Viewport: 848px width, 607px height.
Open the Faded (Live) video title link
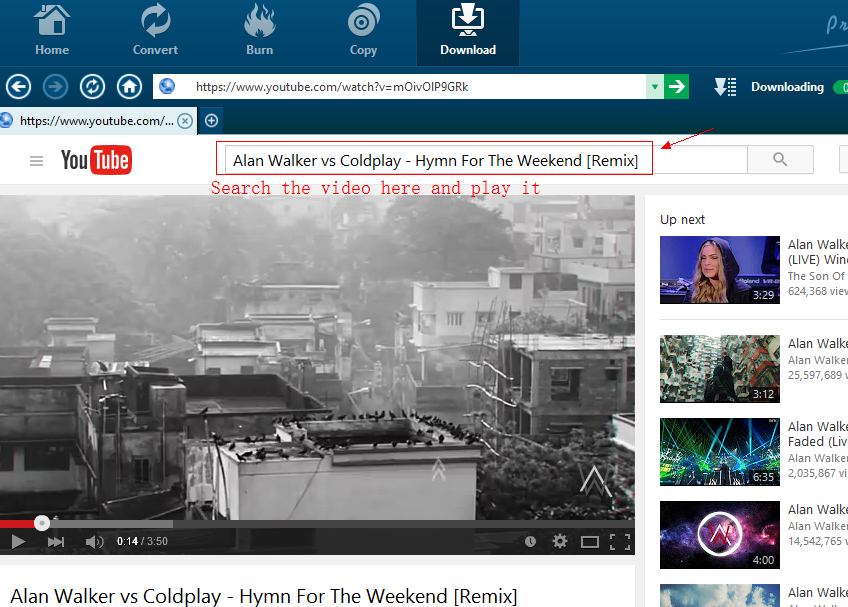point(818,434)
